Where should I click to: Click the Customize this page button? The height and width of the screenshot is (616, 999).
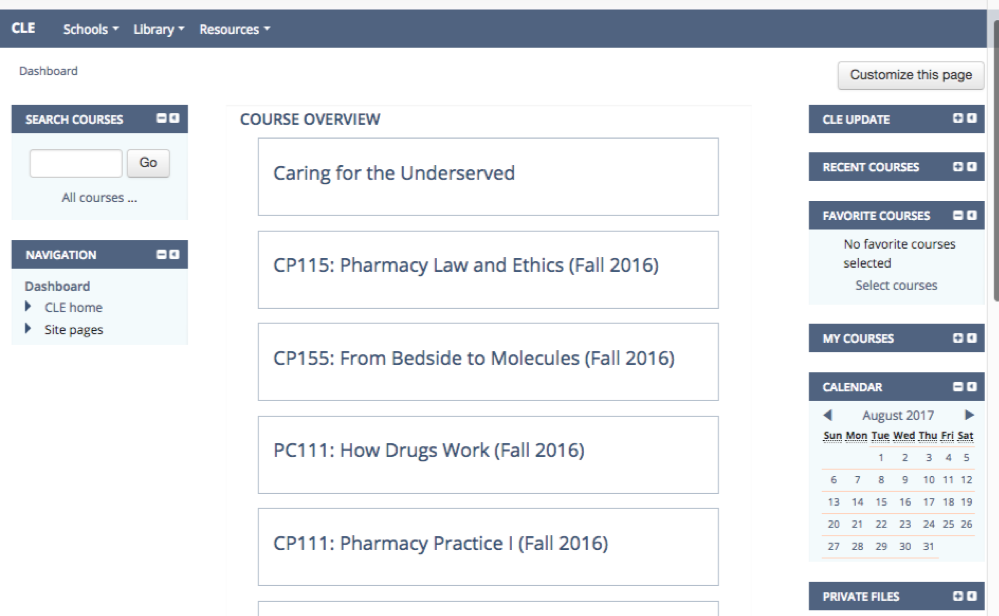[910, 75]
